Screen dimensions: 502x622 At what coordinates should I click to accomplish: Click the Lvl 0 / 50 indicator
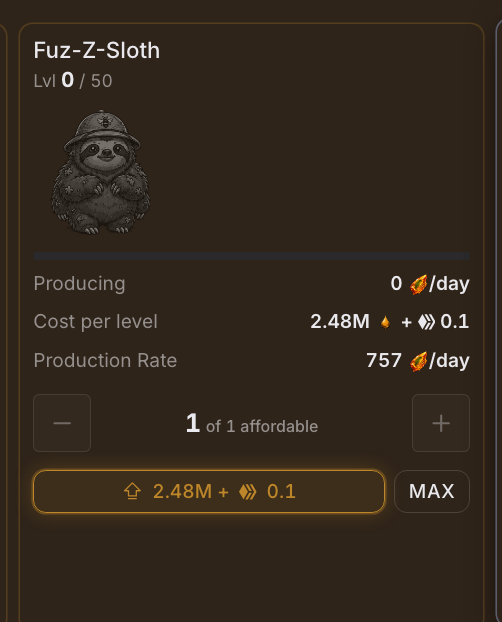pos(73,81)
